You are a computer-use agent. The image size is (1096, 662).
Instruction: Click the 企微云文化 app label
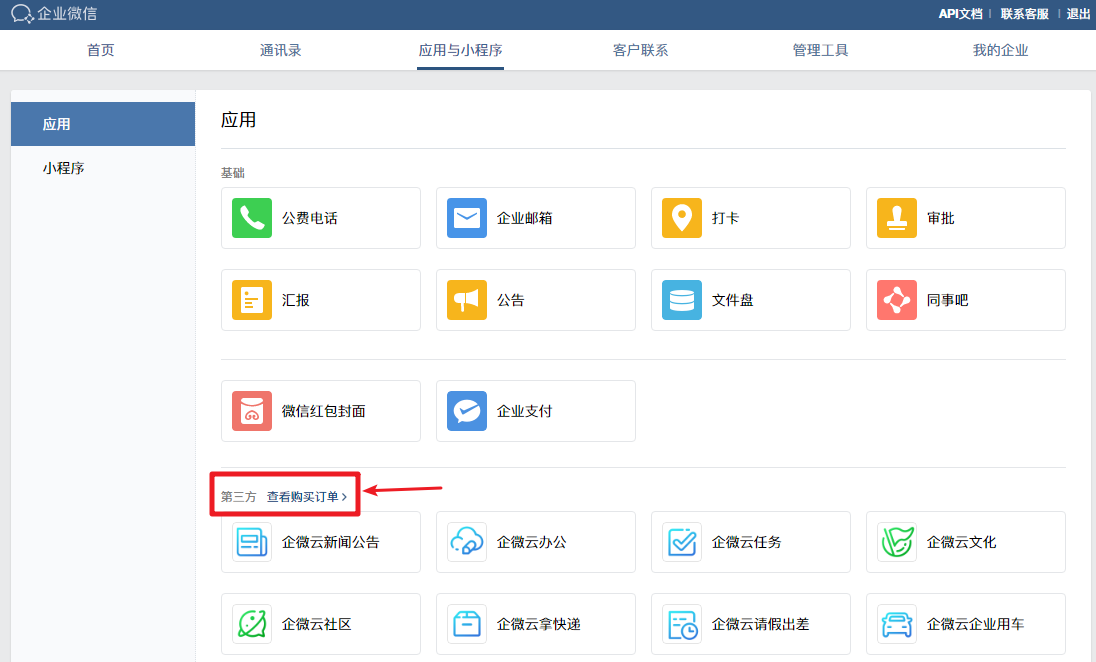961,542
